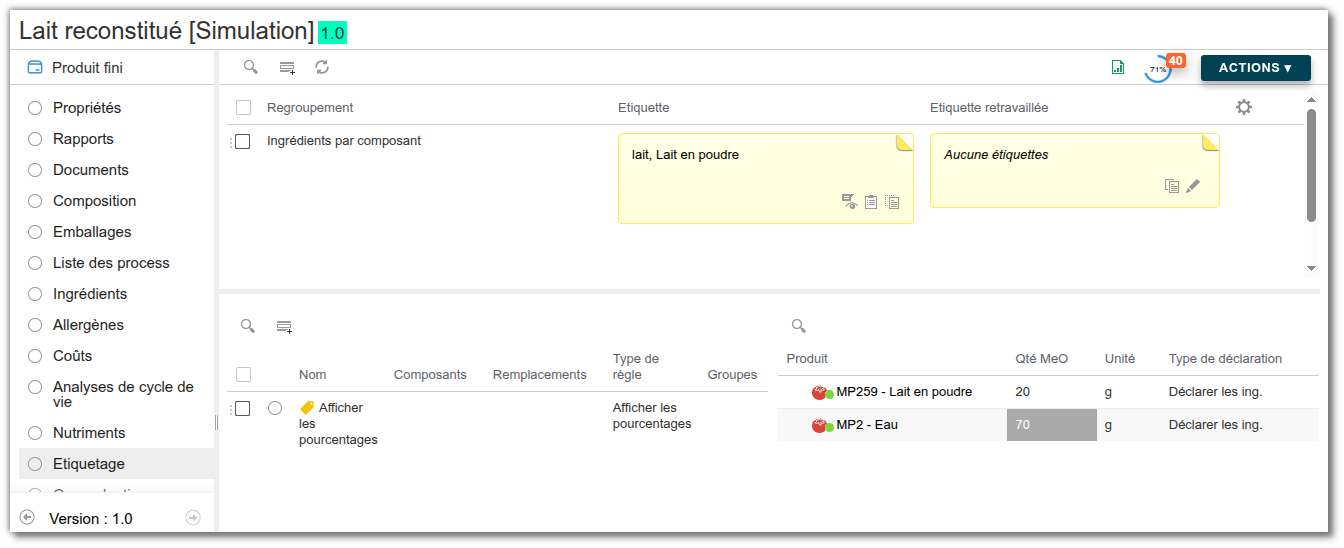Open the Composition section in sidebar

94,201
